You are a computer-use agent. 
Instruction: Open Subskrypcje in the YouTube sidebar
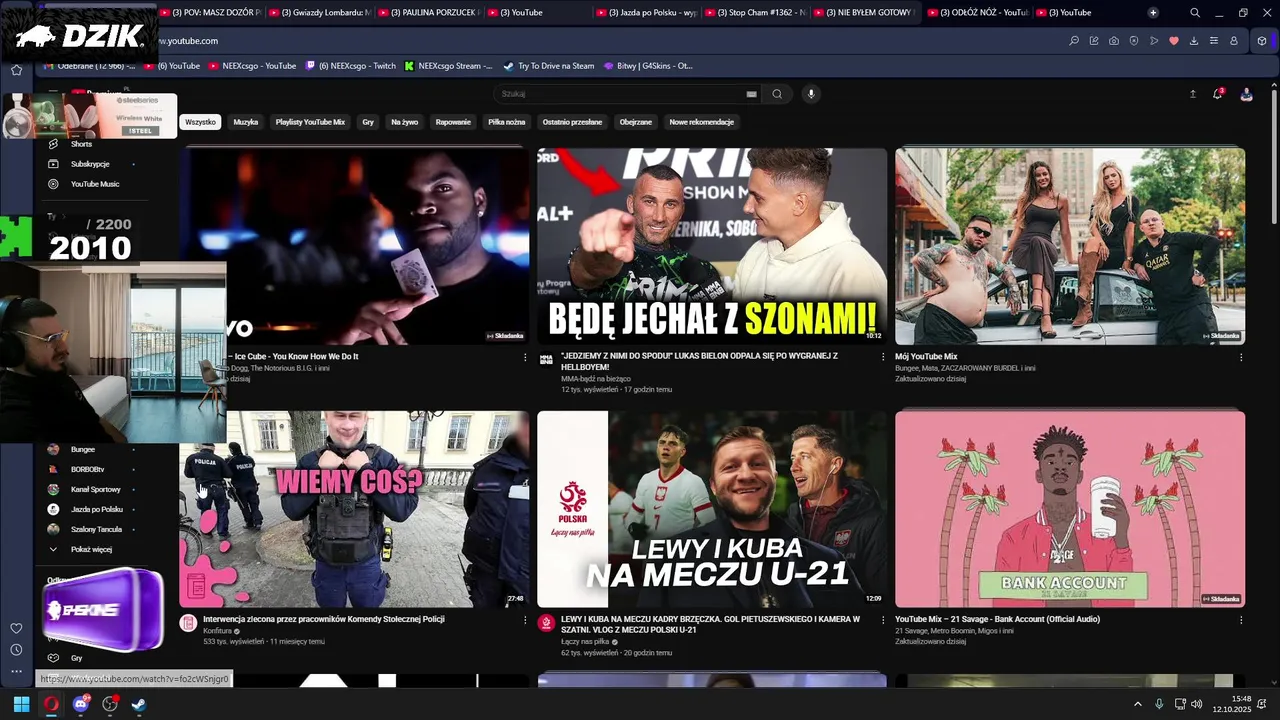91,164
